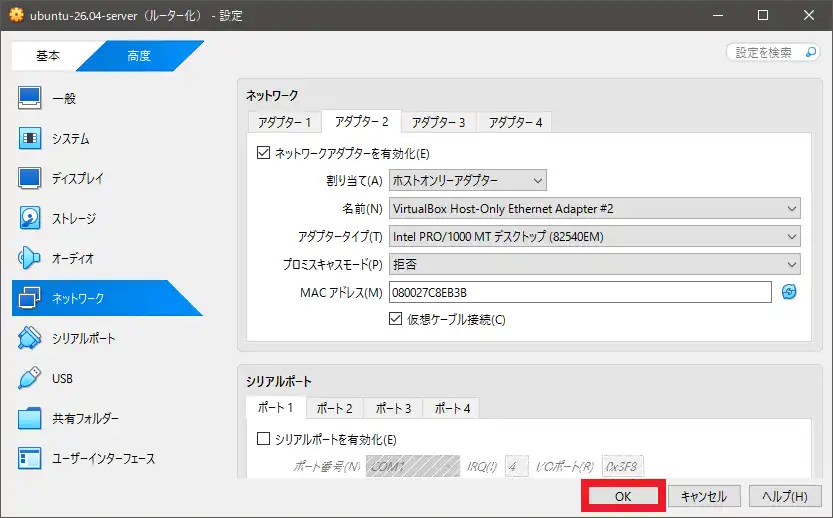This screenshot has width=833, height=518.
Task: Select the ポート 1 tab
Action: point(276,408)
